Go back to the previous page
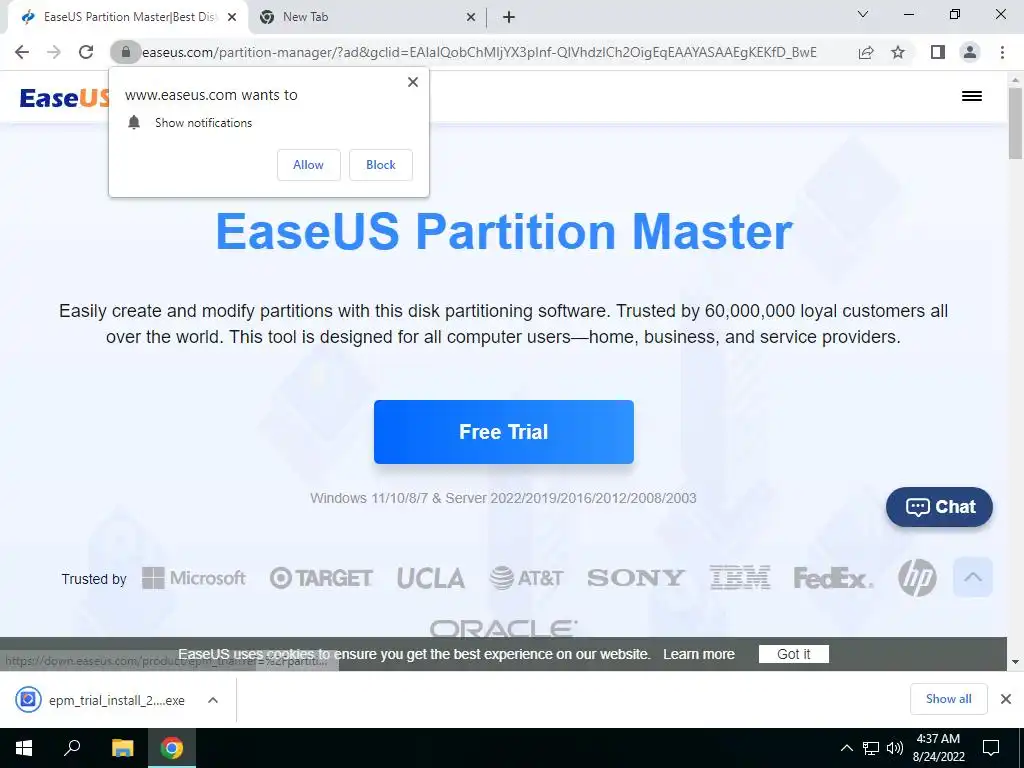1024x768 pixels. [22, 52]
